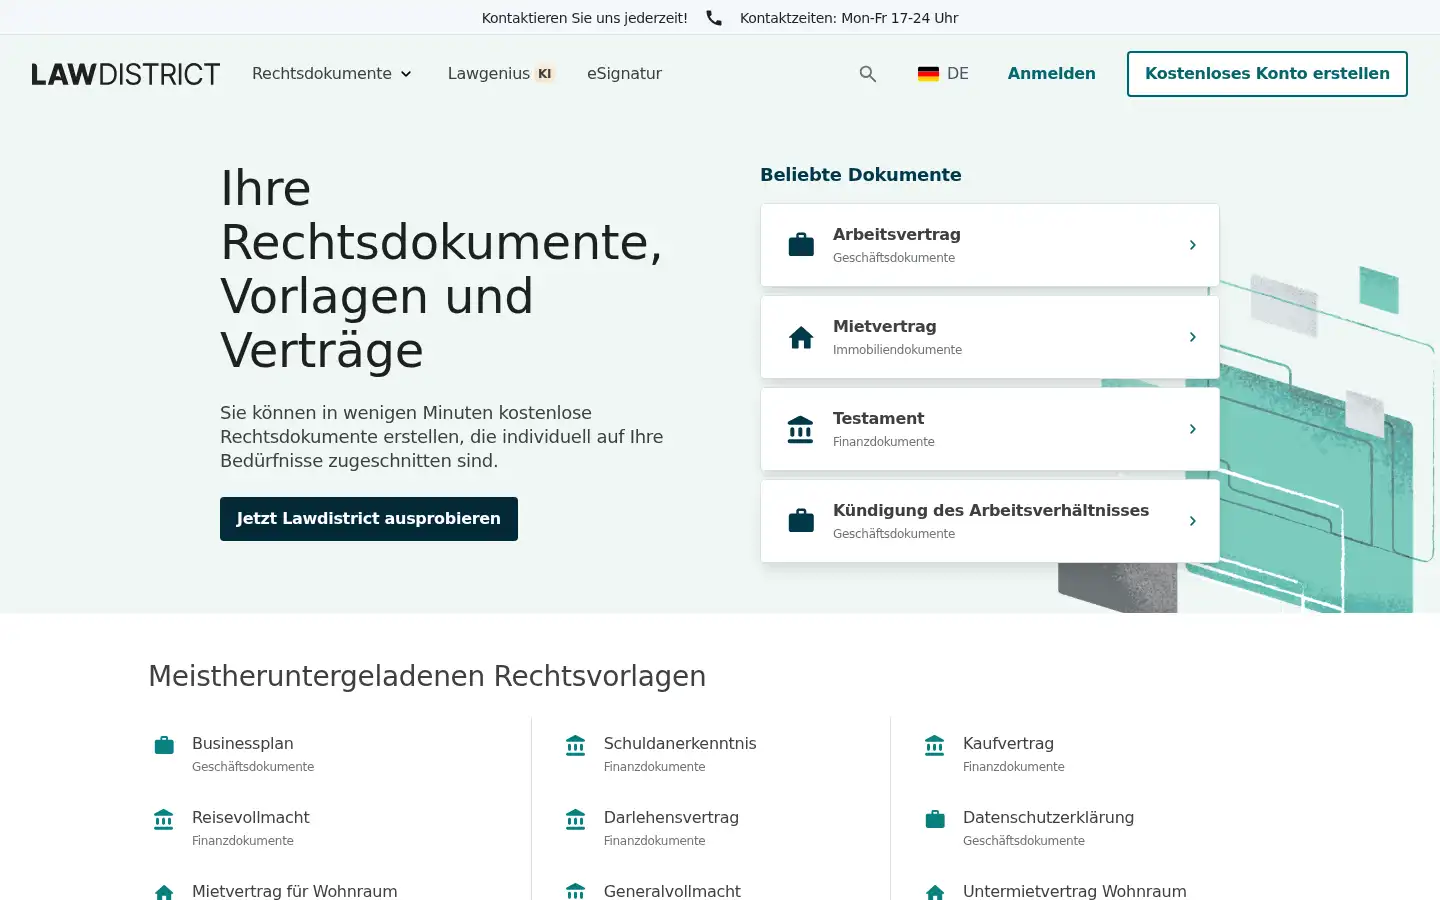The width and height of the screenshot is (1440, 900).
Task: Go to eSignatur in the navigation
Action: coord(624,74)
